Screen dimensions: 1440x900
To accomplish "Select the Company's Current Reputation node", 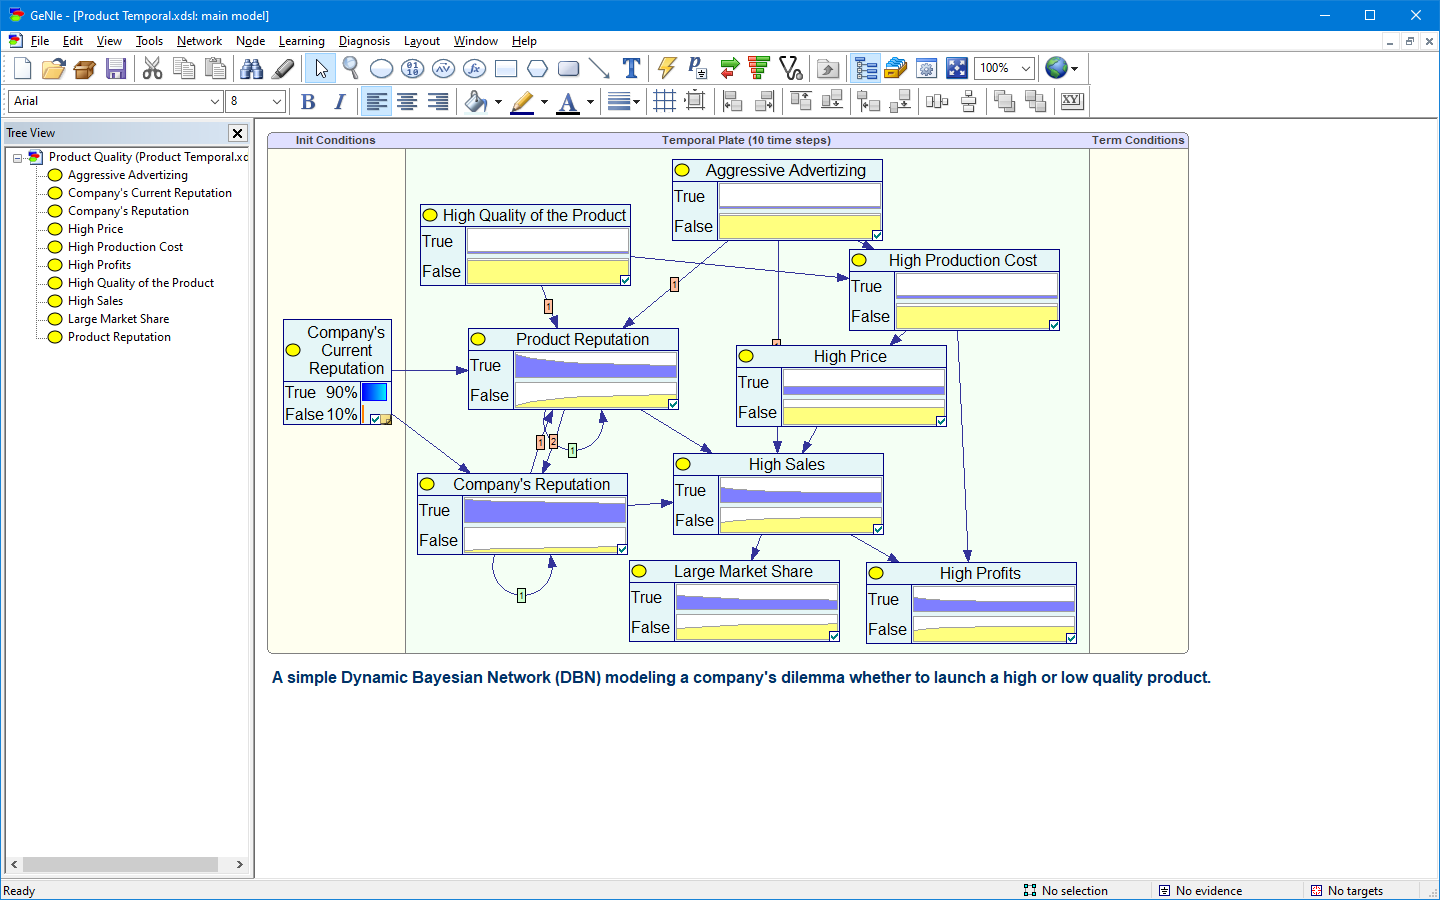I will click(337, 372).
